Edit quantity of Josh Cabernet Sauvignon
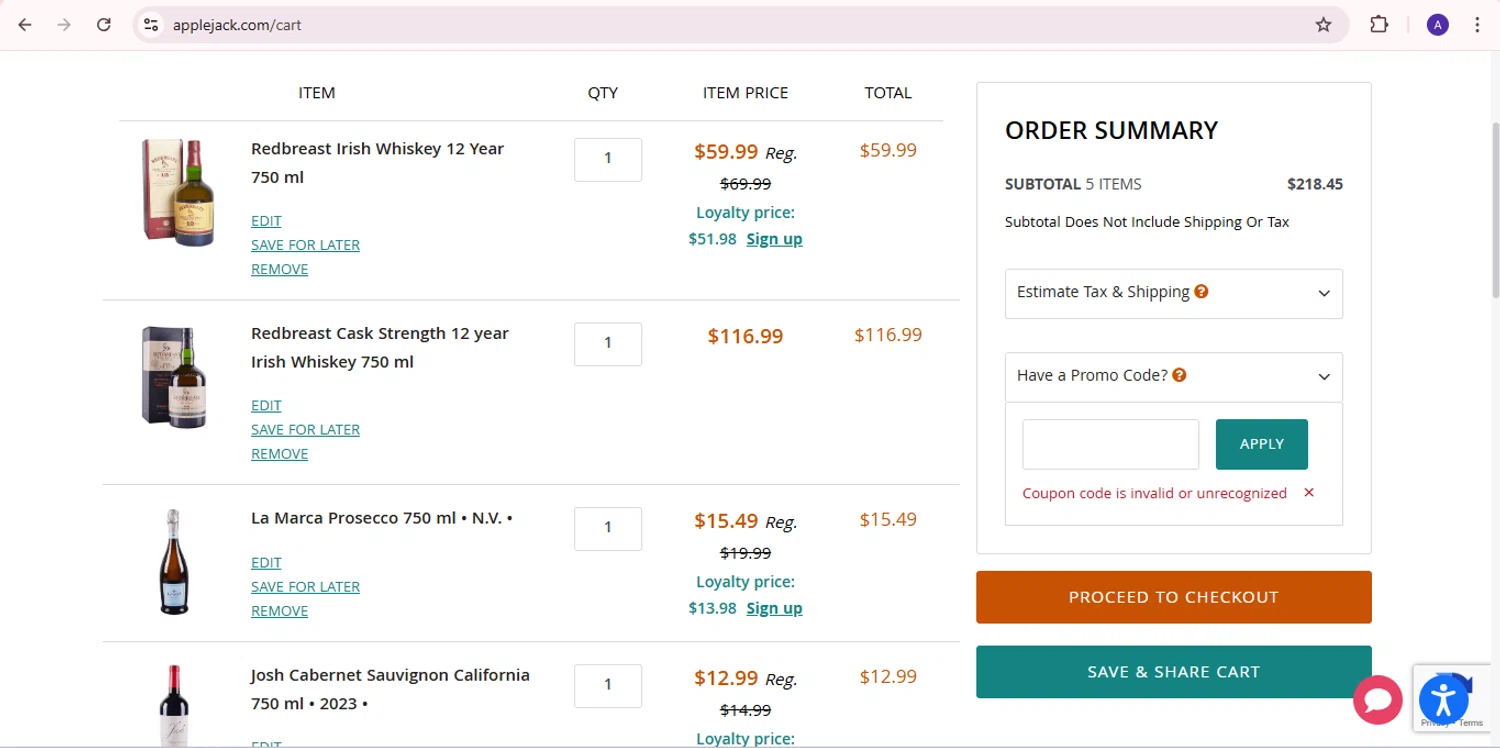 click(x=608, y=686)
